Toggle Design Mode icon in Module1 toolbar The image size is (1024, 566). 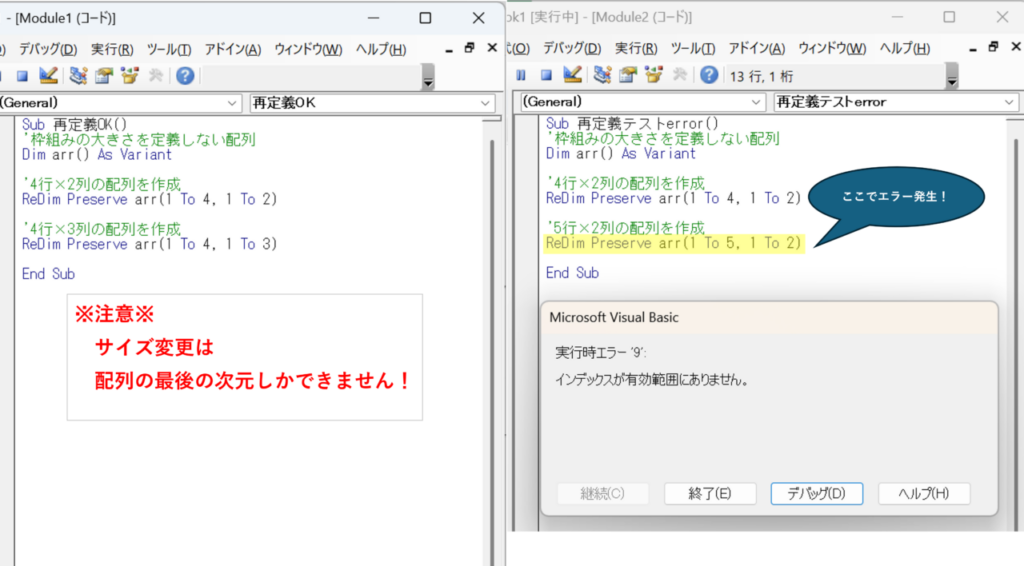[x=48, y=76]
